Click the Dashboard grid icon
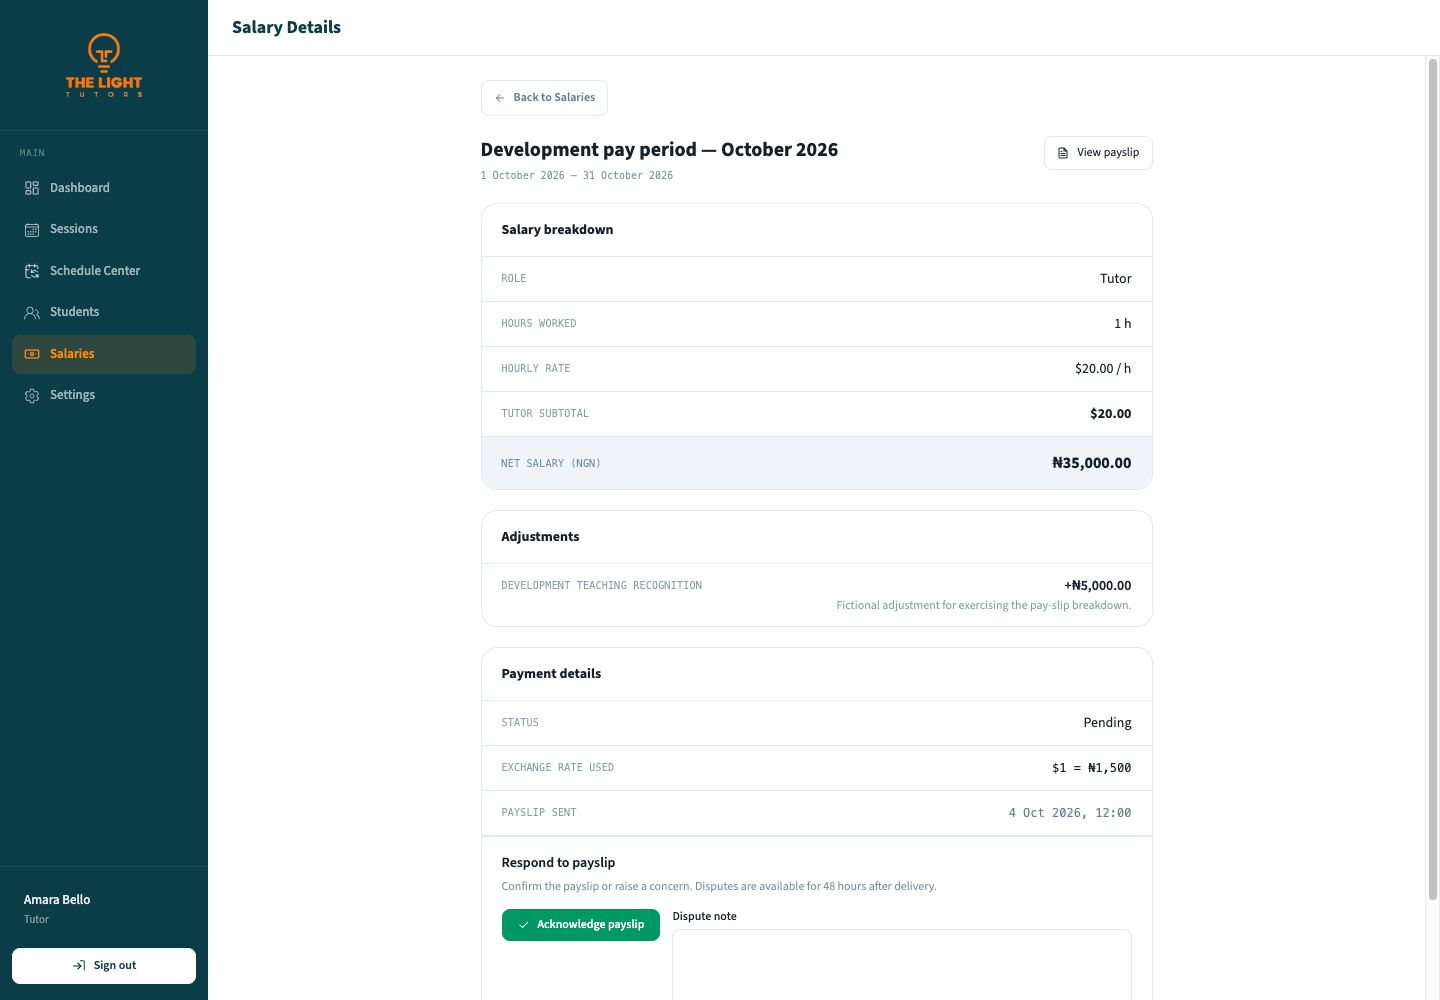Viewport: 1440px width, 1000px height. [x=32, y=188]
